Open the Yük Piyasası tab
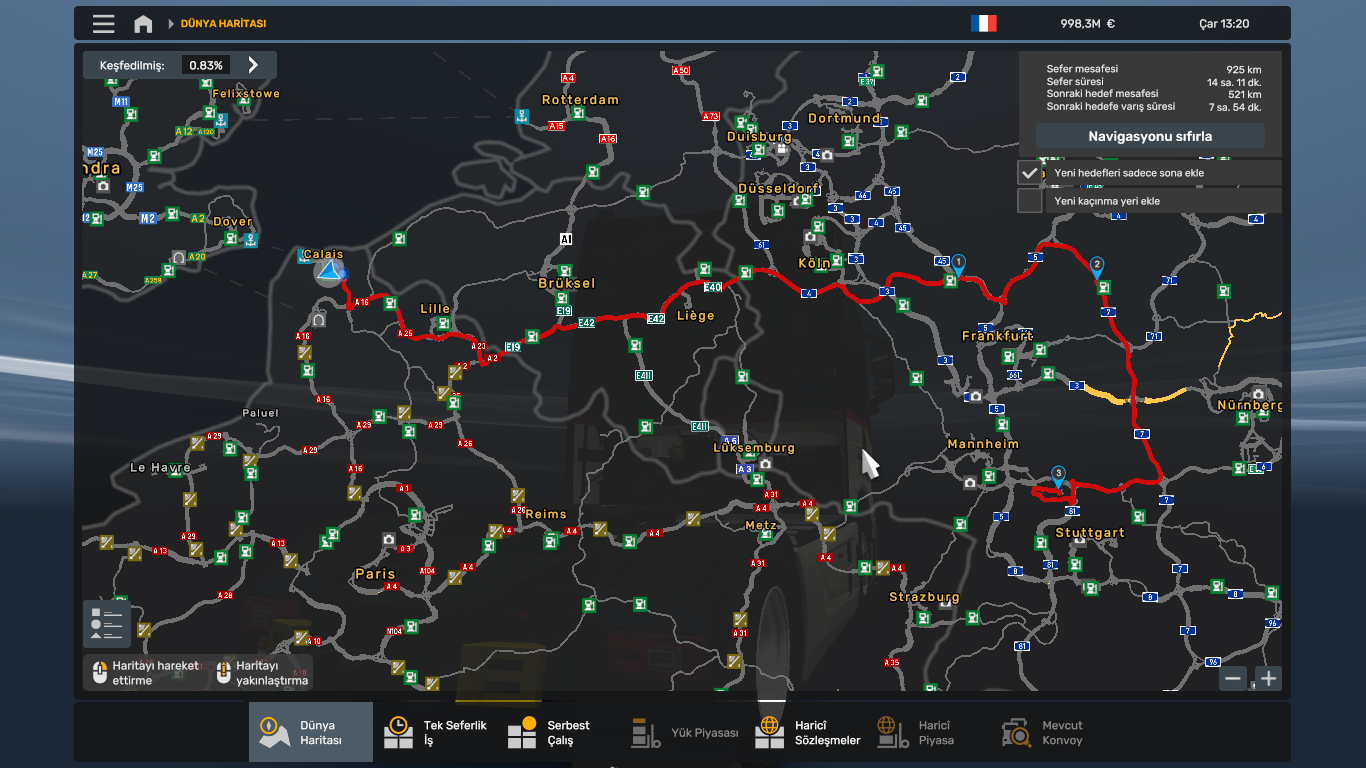 [x=683, y=733]
